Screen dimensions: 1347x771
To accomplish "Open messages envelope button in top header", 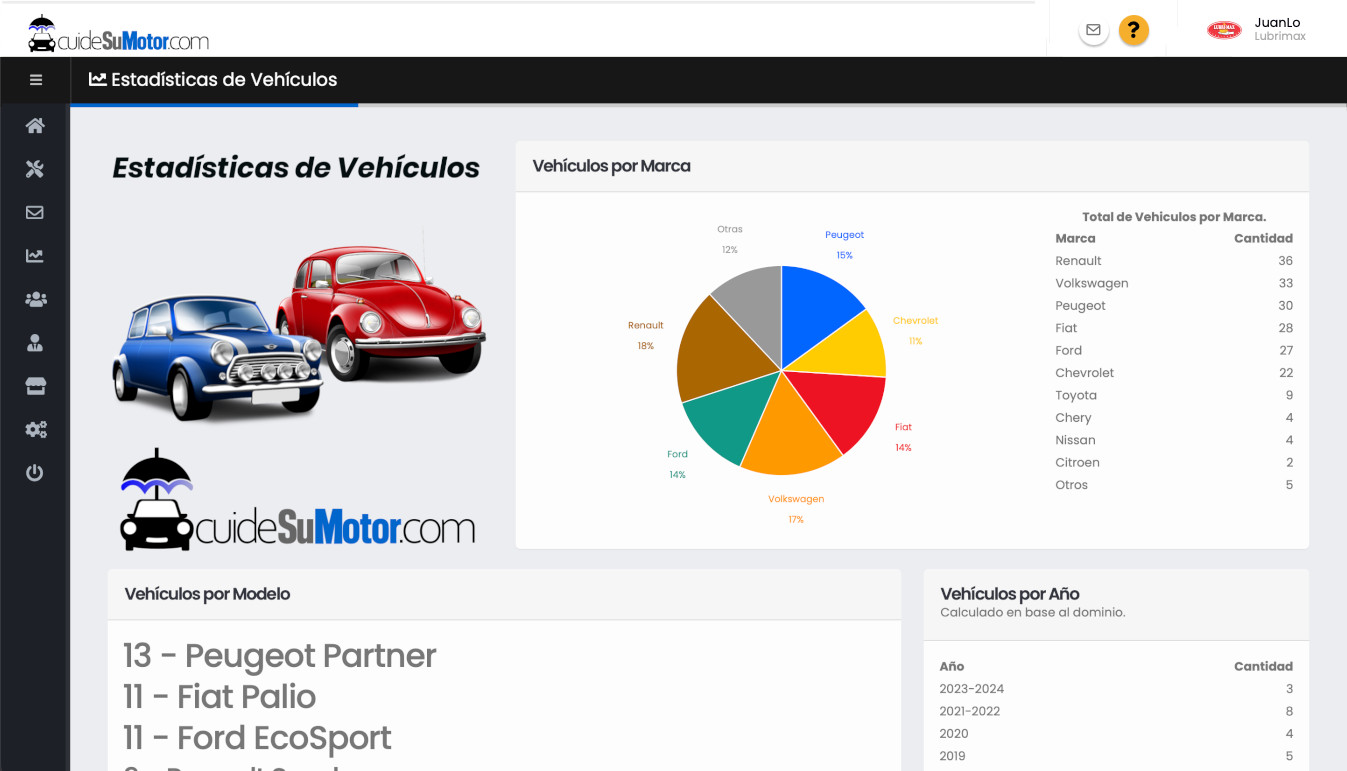I will point(1093,30).
